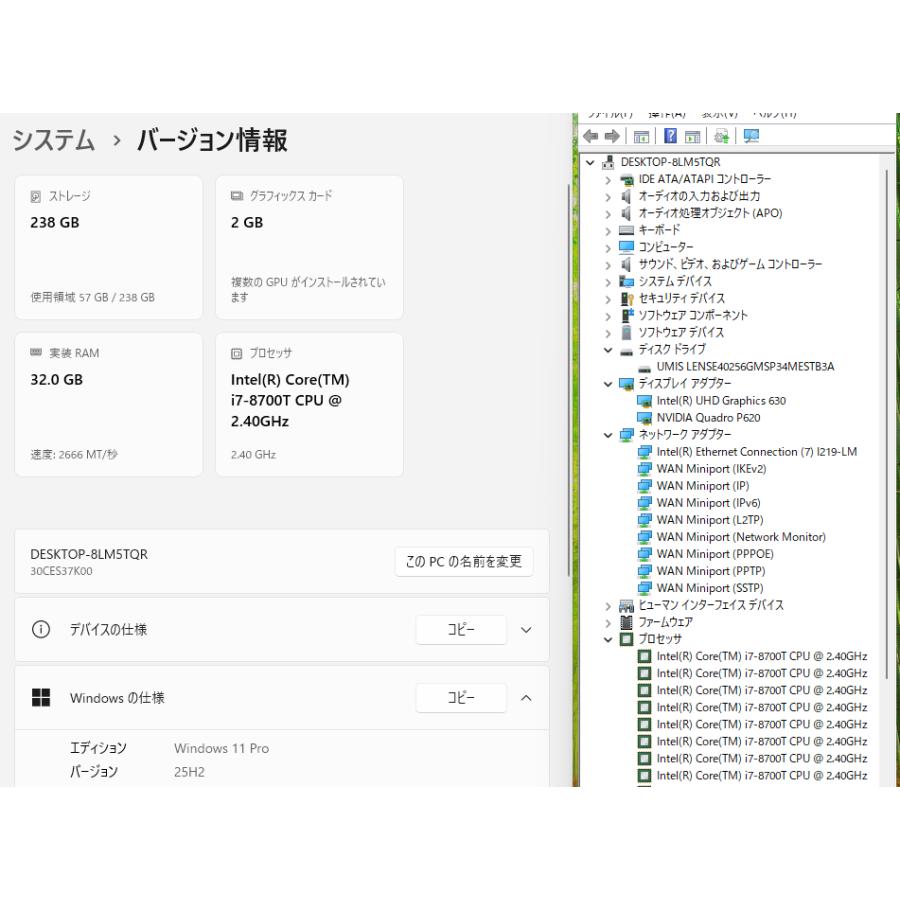Viewport: 900px width, 900px height.
Task: Select WAN Miniport (Network Monitor) entry
Action: click(x=741, y=537)
